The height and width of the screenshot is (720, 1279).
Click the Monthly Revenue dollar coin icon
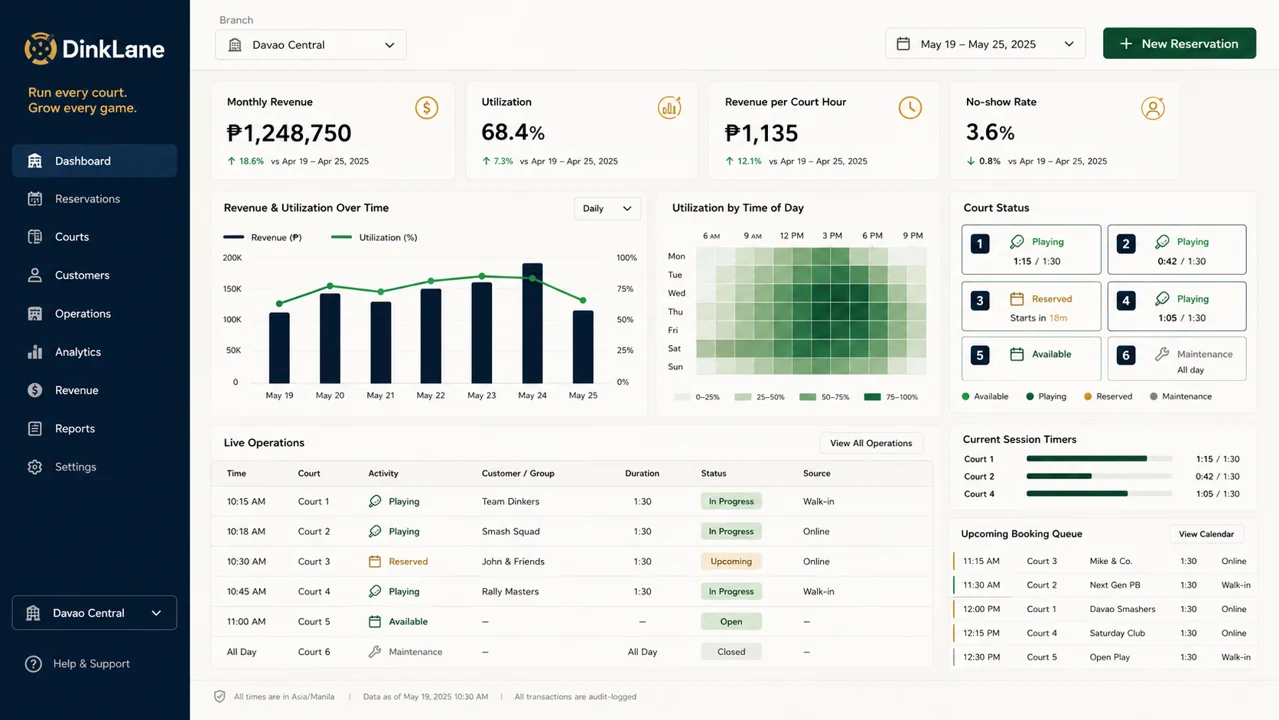point(427,107)
